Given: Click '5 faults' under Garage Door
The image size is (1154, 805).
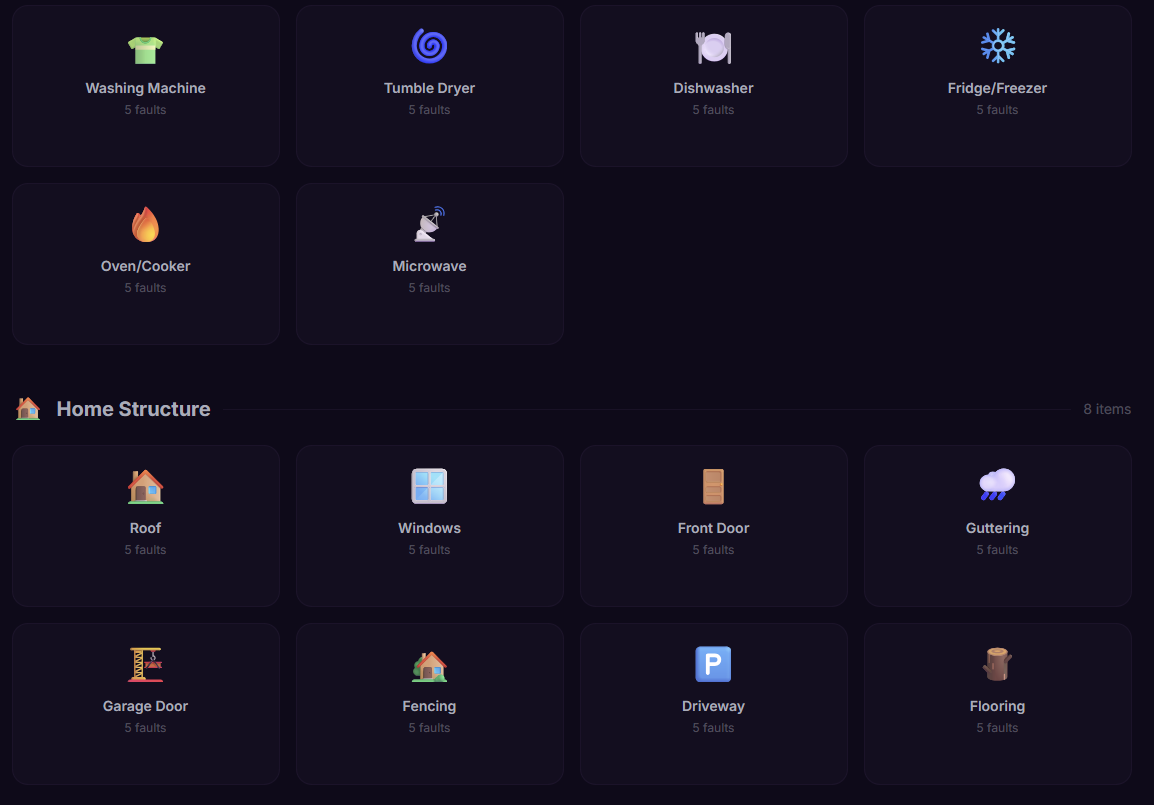Looking at the screenshot, I should click(x=145, y=728).
